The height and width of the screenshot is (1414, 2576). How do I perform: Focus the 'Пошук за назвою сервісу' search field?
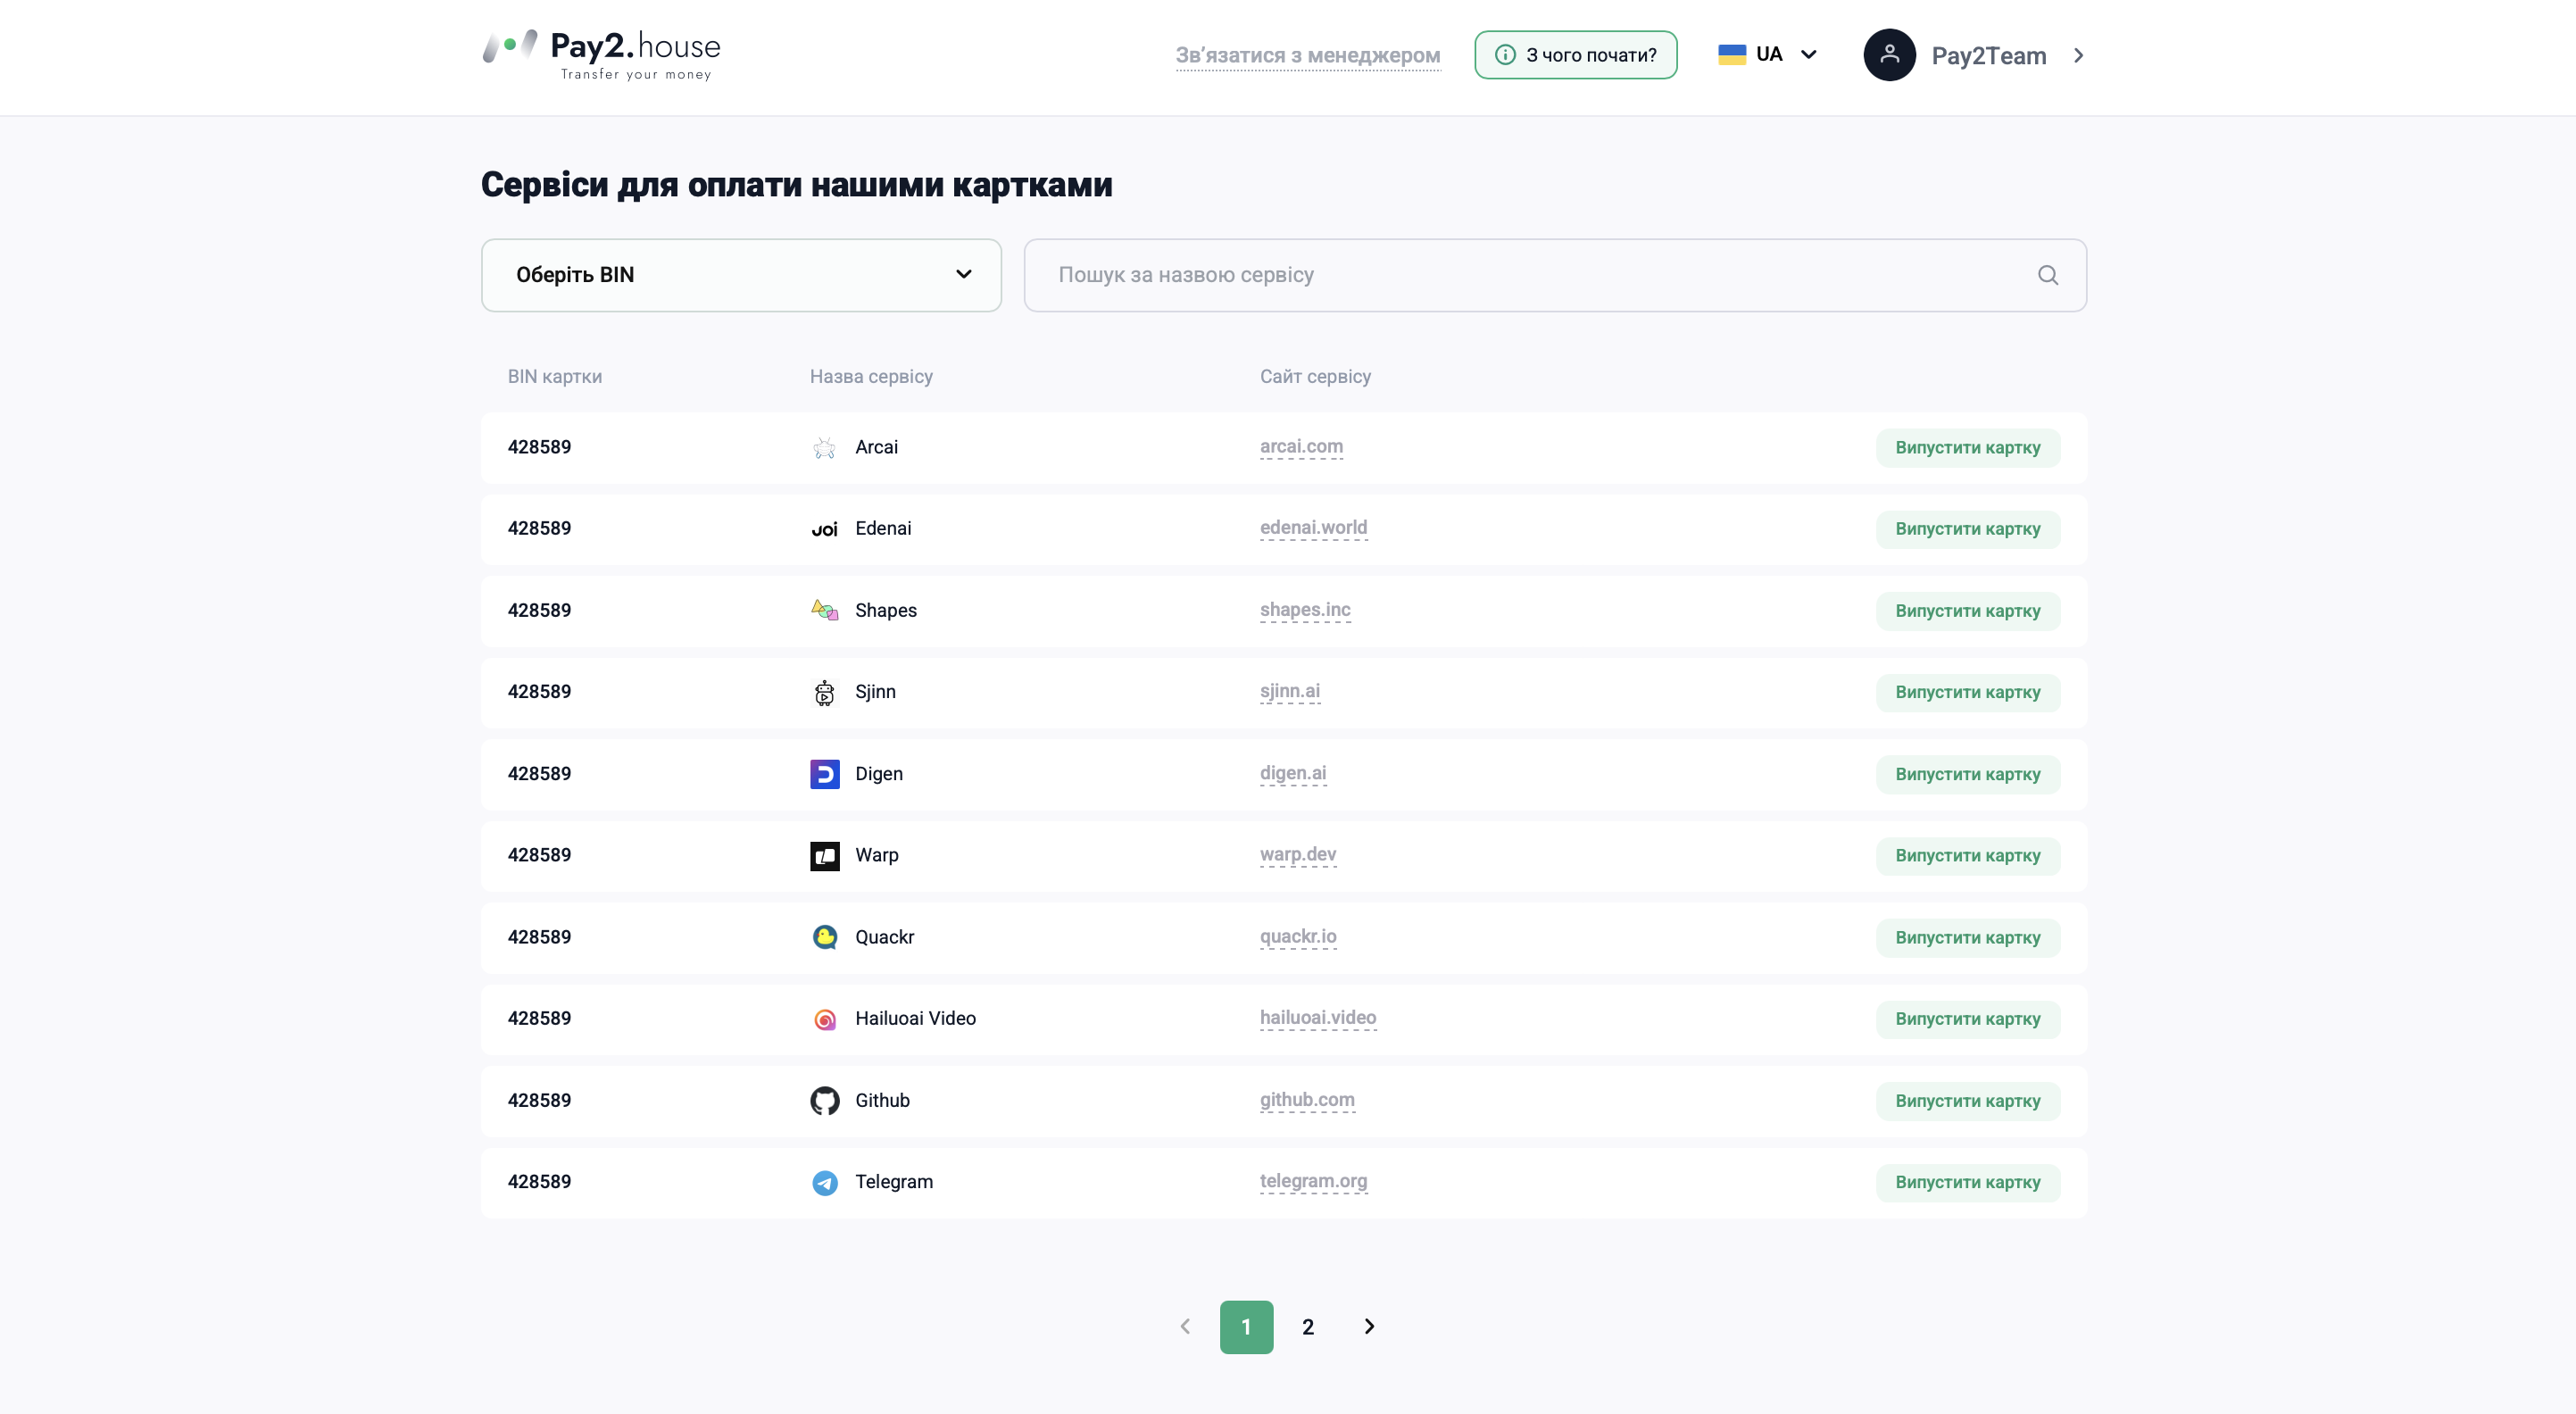[1555, 275]
